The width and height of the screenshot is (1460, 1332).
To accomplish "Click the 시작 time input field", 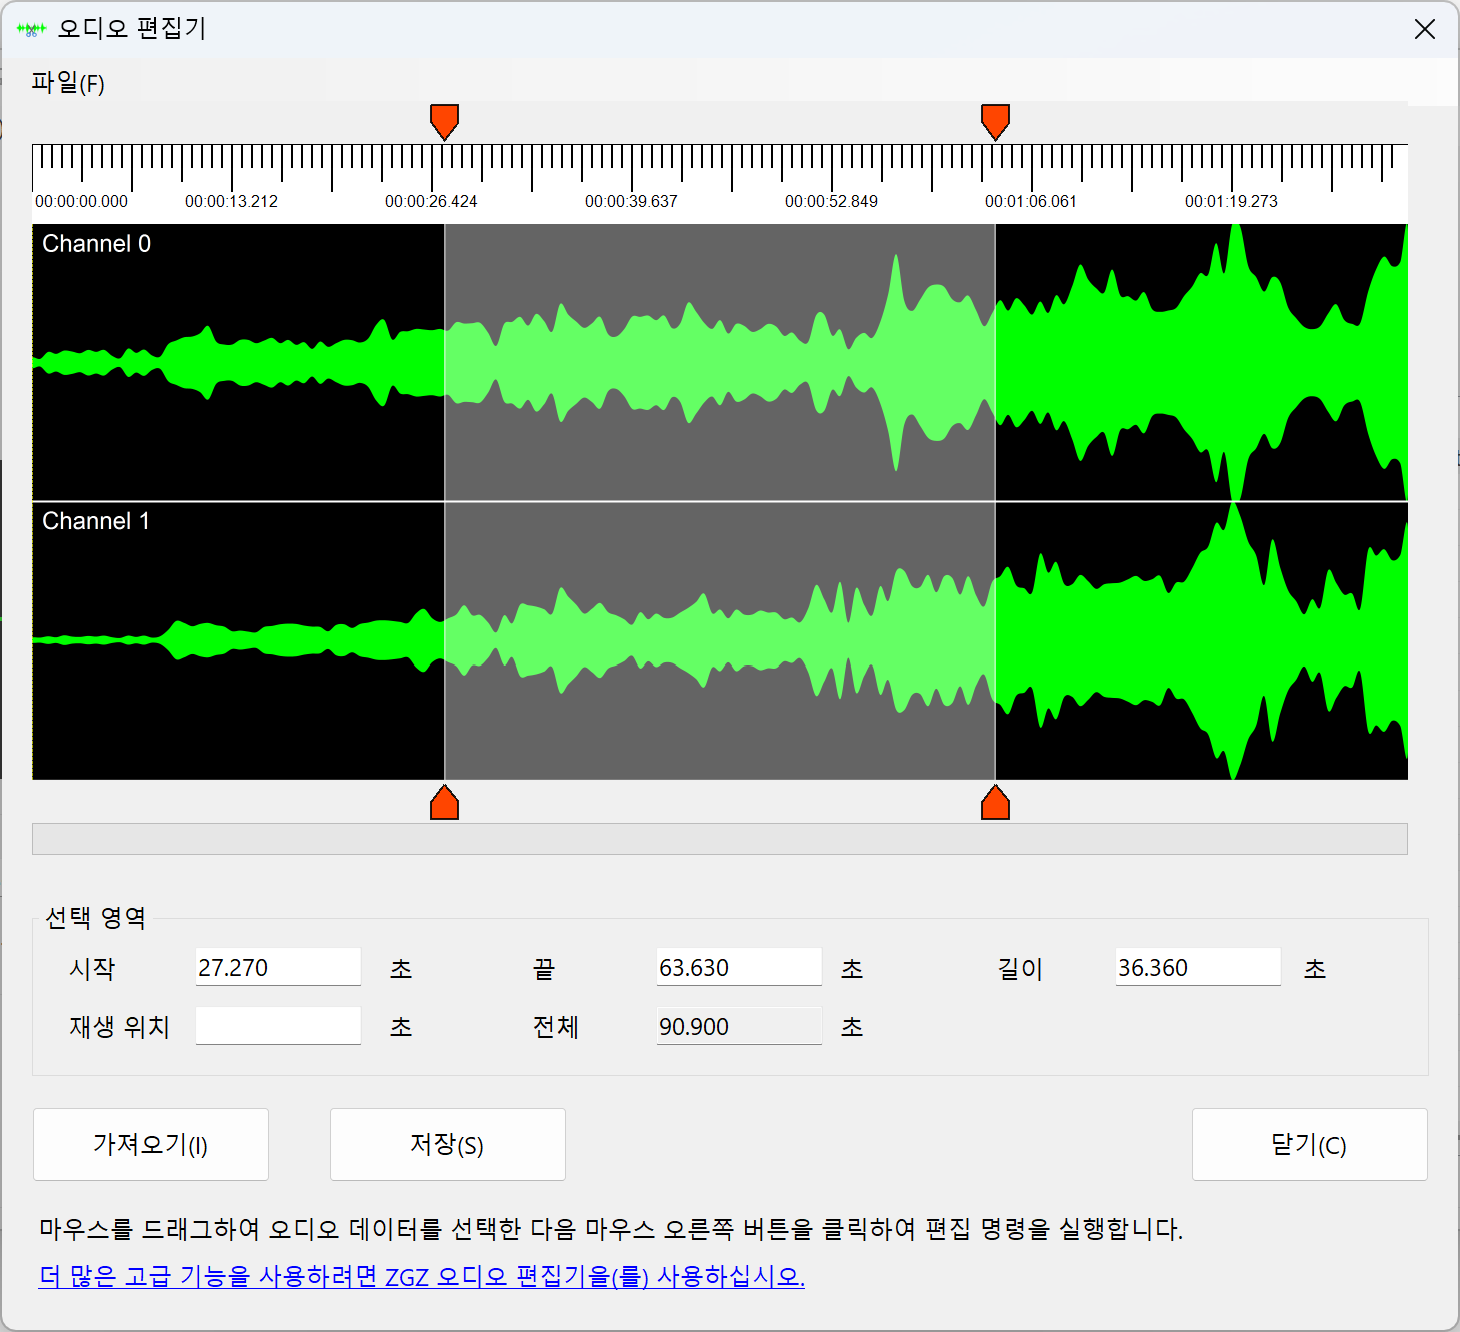I will click(278, 967).
